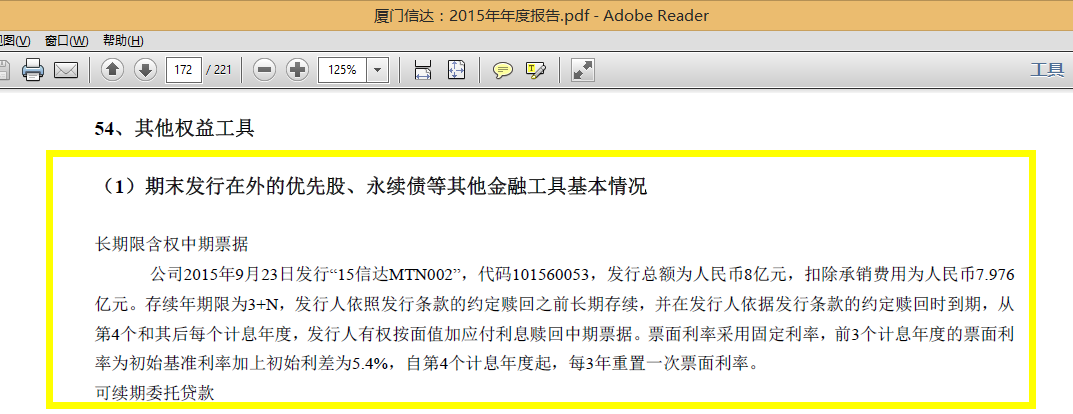Click the 长期限含权中期票据 text line
The image size is (1073, 414).
(171, 244)
